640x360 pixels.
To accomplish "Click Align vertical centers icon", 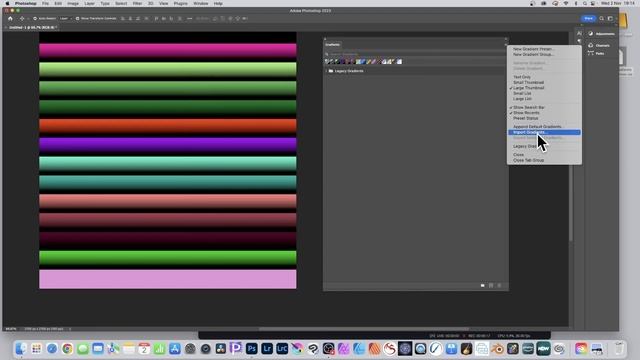I will [164, 18].
